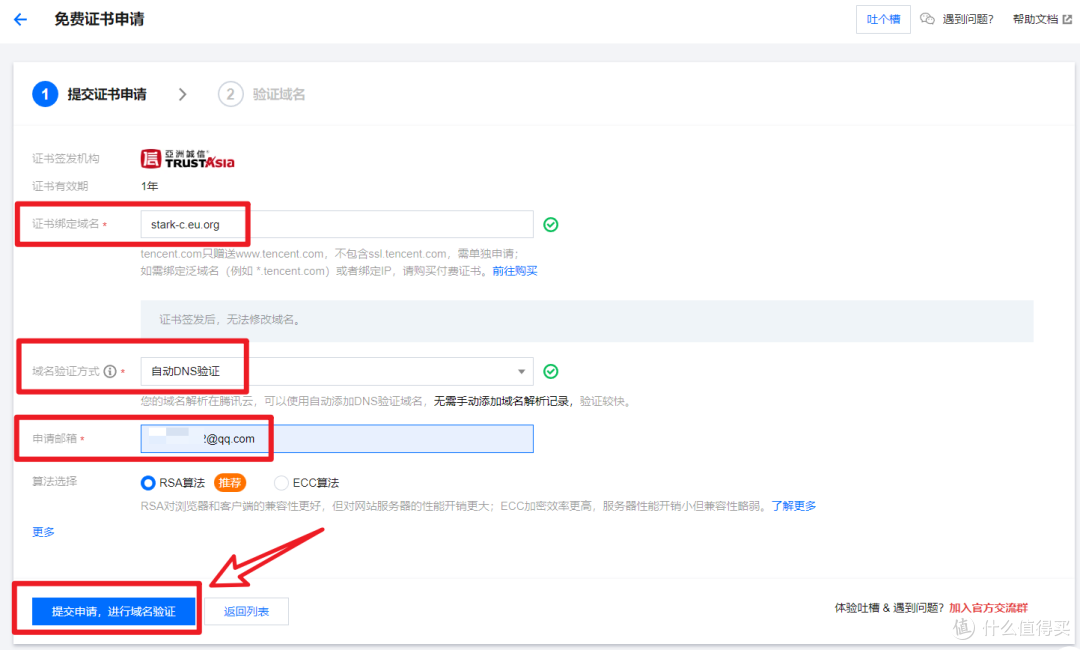Click the step 1 circle icon
1080x650 pixels.
coord(45,94)
